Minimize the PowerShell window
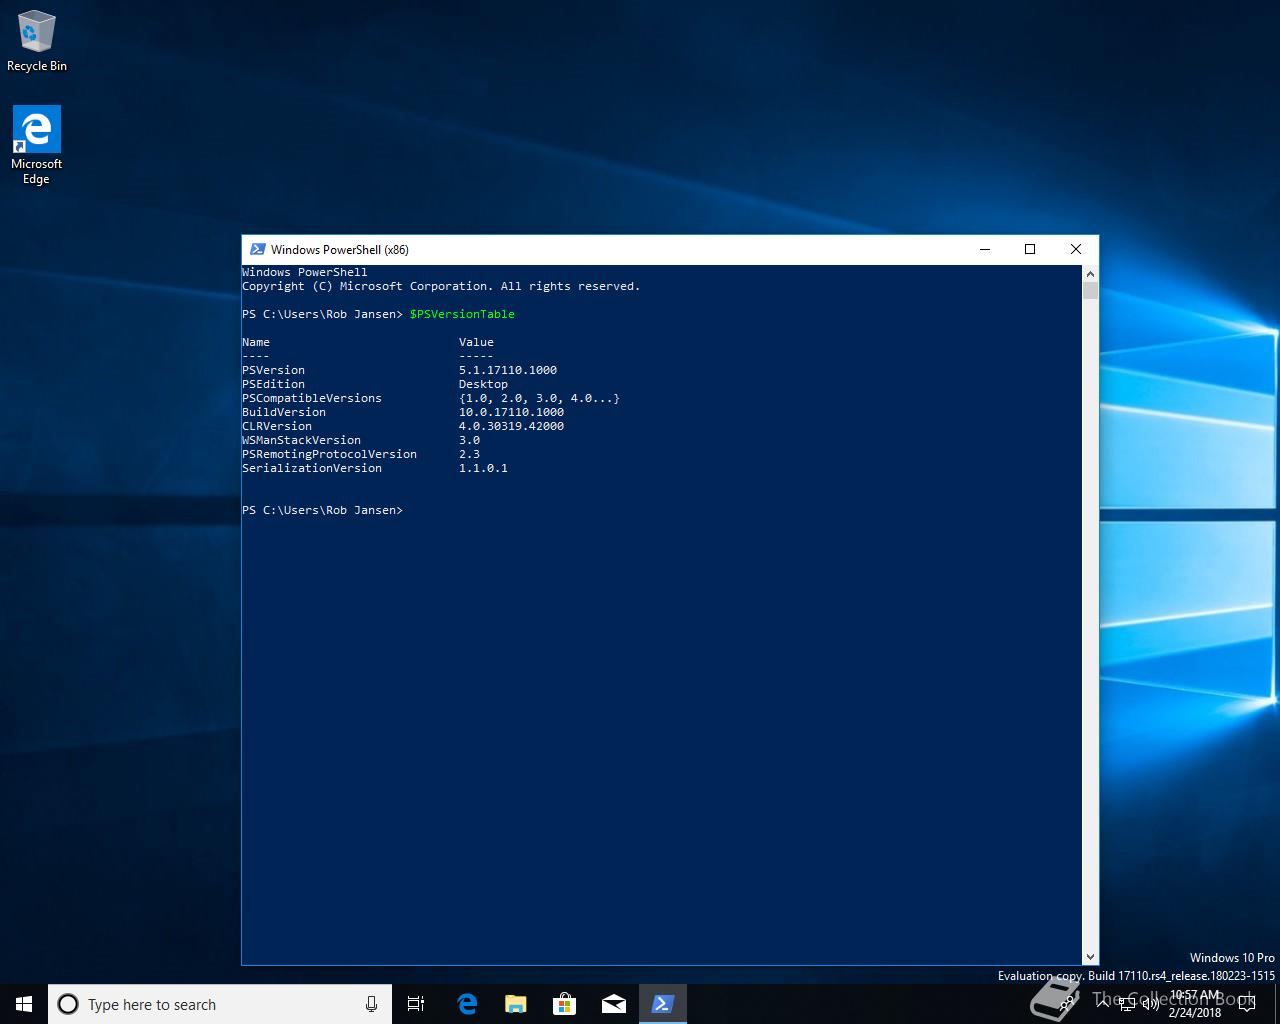The image size is (1280, 1024). [985, 250]
